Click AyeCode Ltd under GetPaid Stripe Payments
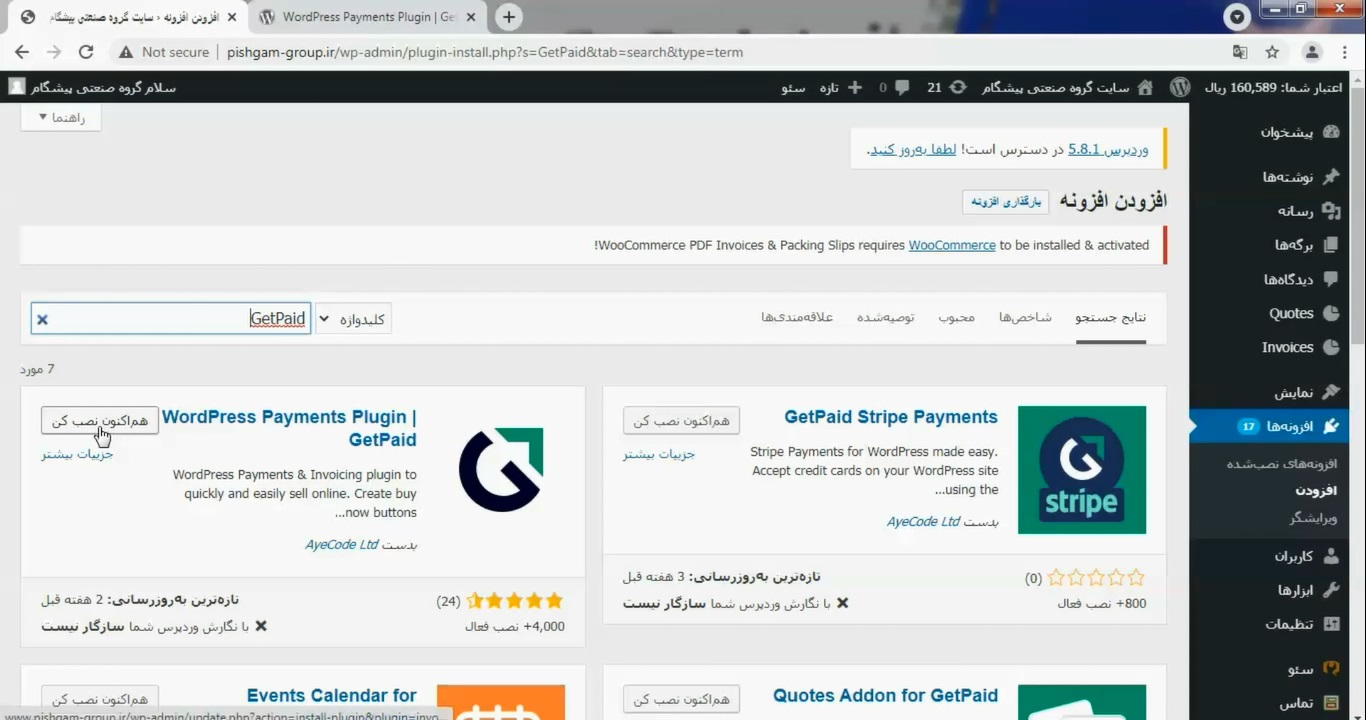Viewport: 1366px width, 720px height. click(923, 522)
